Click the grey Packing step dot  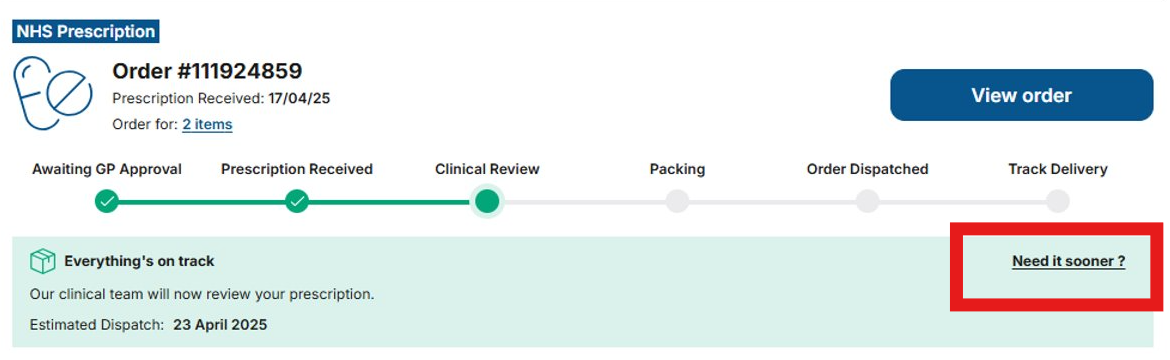click(678, 201)
